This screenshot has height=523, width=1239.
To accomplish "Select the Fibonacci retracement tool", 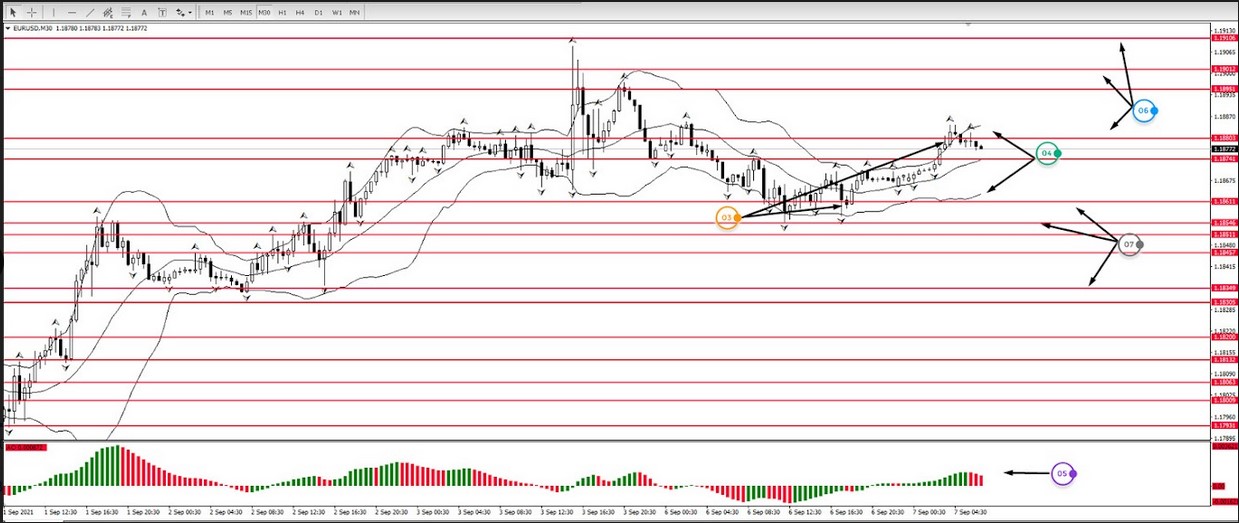I will (x=127, y=12).
